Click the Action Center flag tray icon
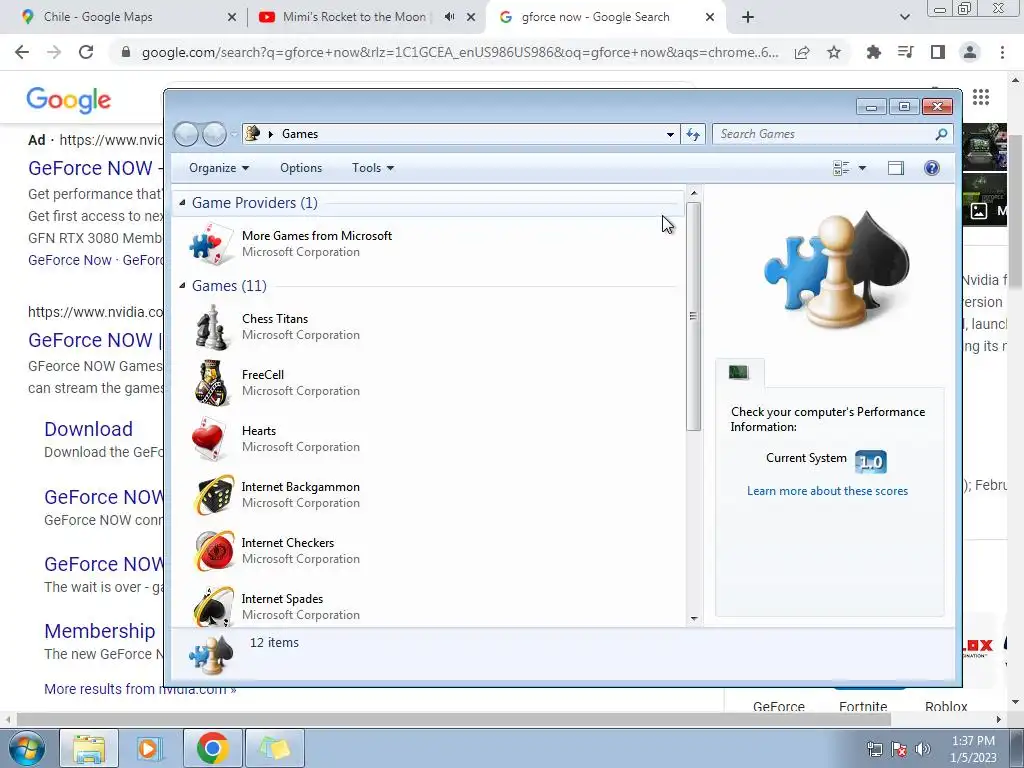The image size is (1024, 768). coord(899,749)
